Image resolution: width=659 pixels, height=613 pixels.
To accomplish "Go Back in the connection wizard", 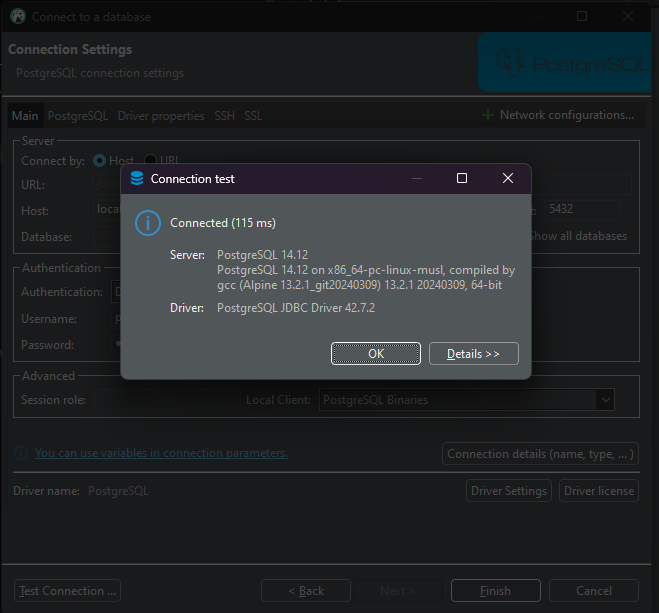I will click(x=306, y=591).
